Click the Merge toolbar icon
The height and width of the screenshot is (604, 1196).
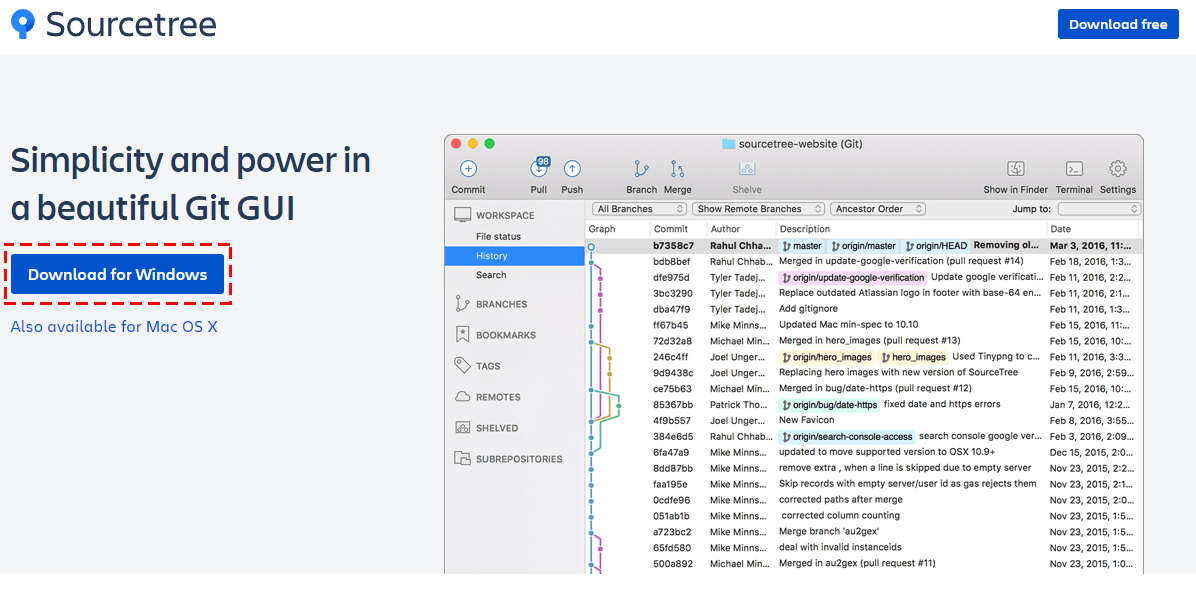[677, 169]
